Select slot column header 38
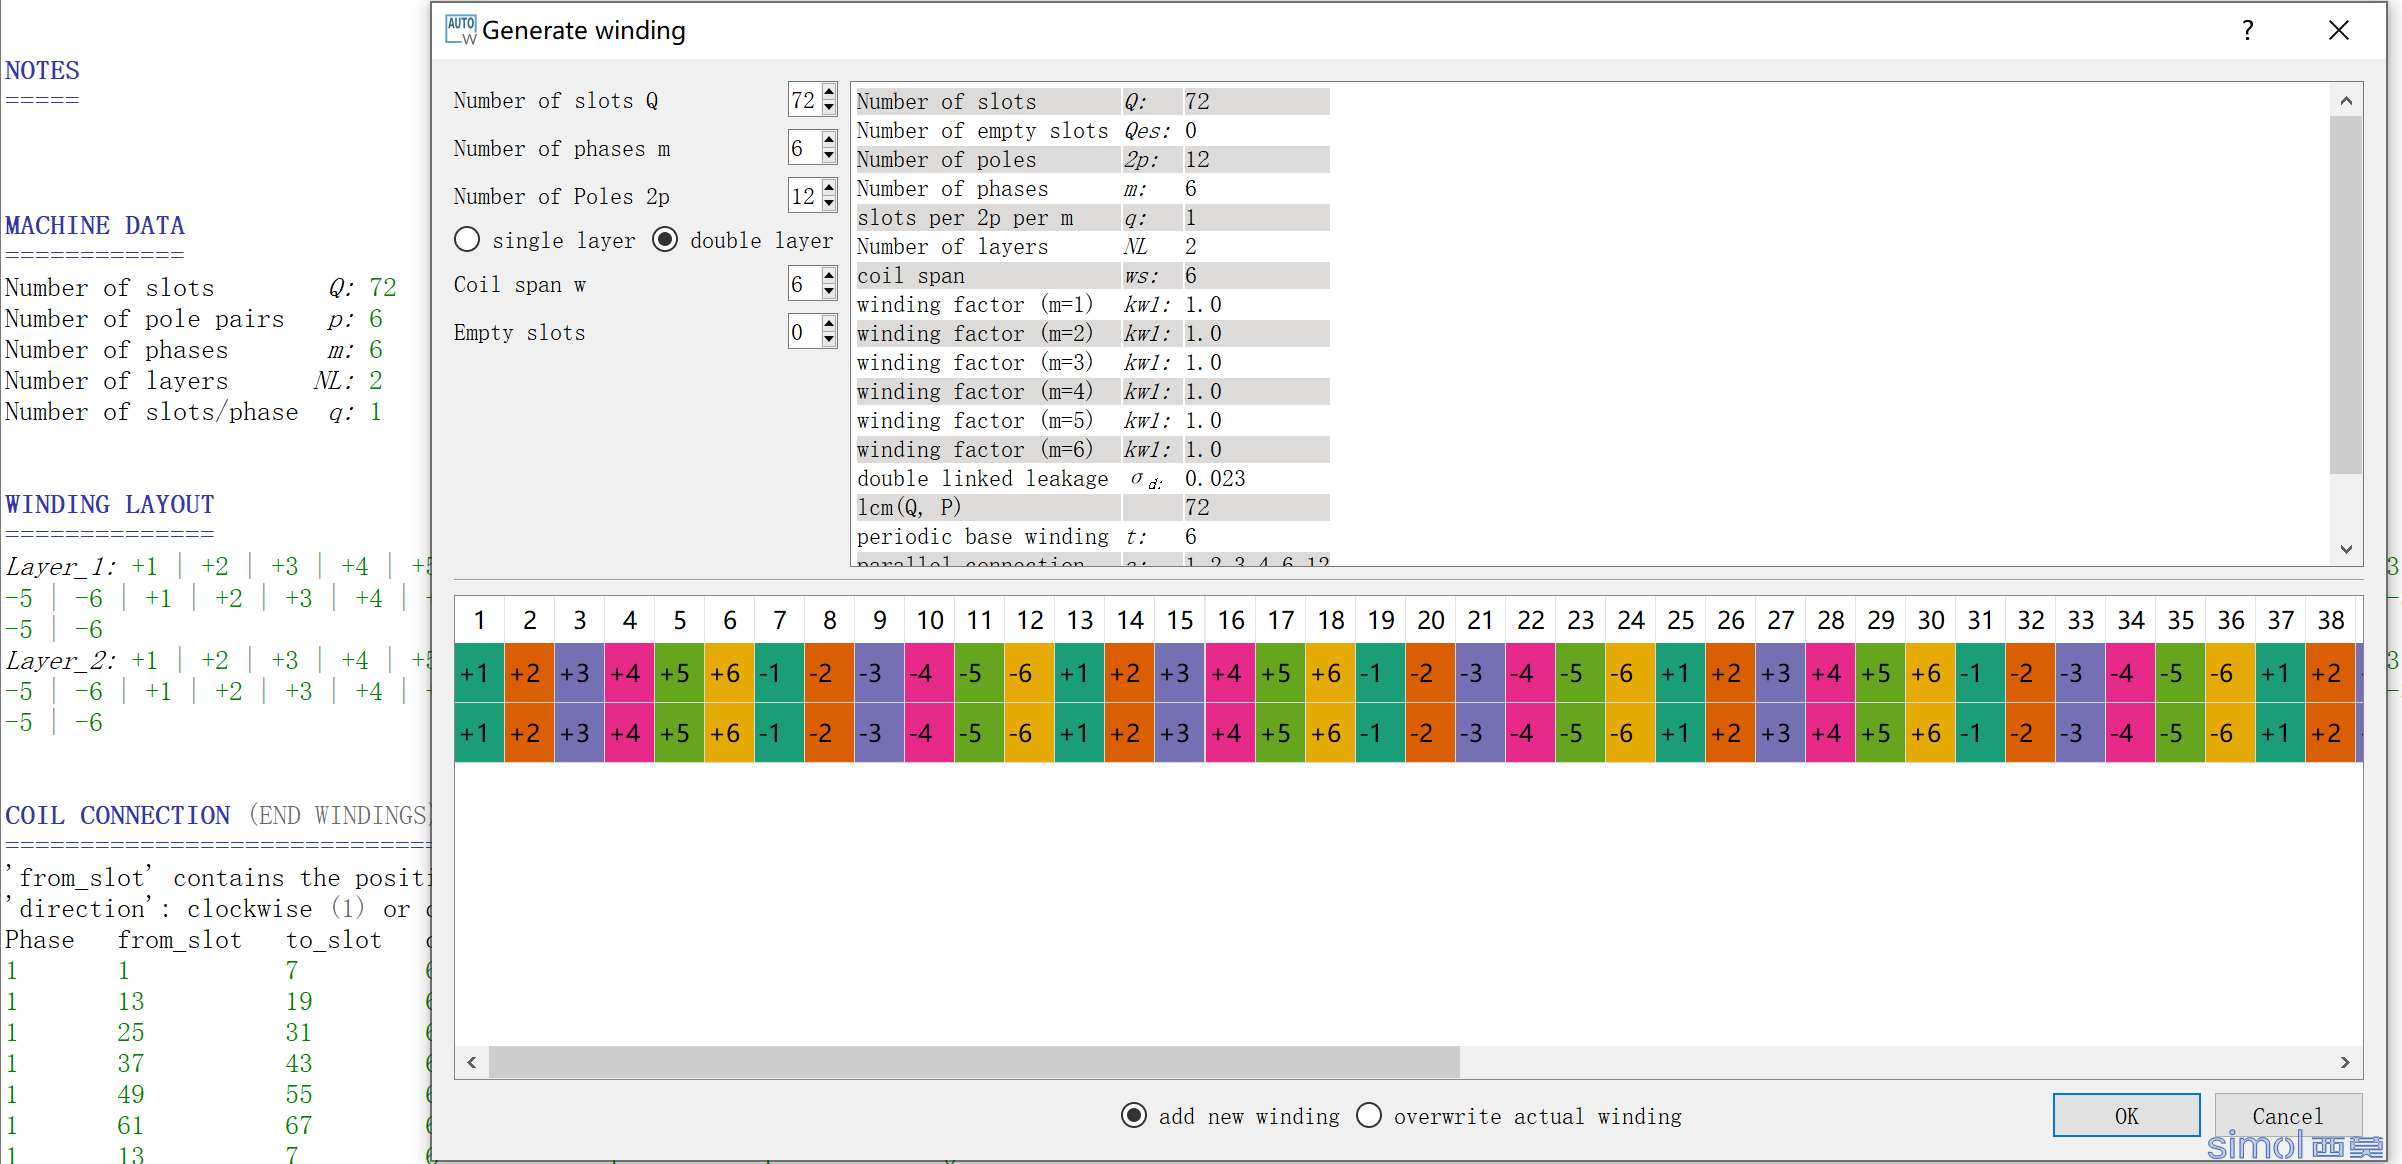The width and height of the screenshot is (2402, 1164). pyautogui.click(x=2331, y=620)
